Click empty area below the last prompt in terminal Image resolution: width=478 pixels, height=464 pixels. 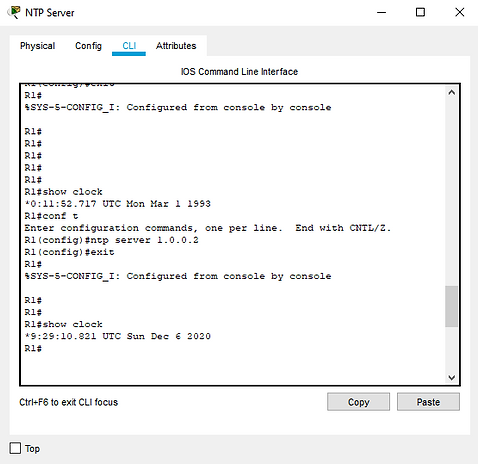(x=233, y=368)
